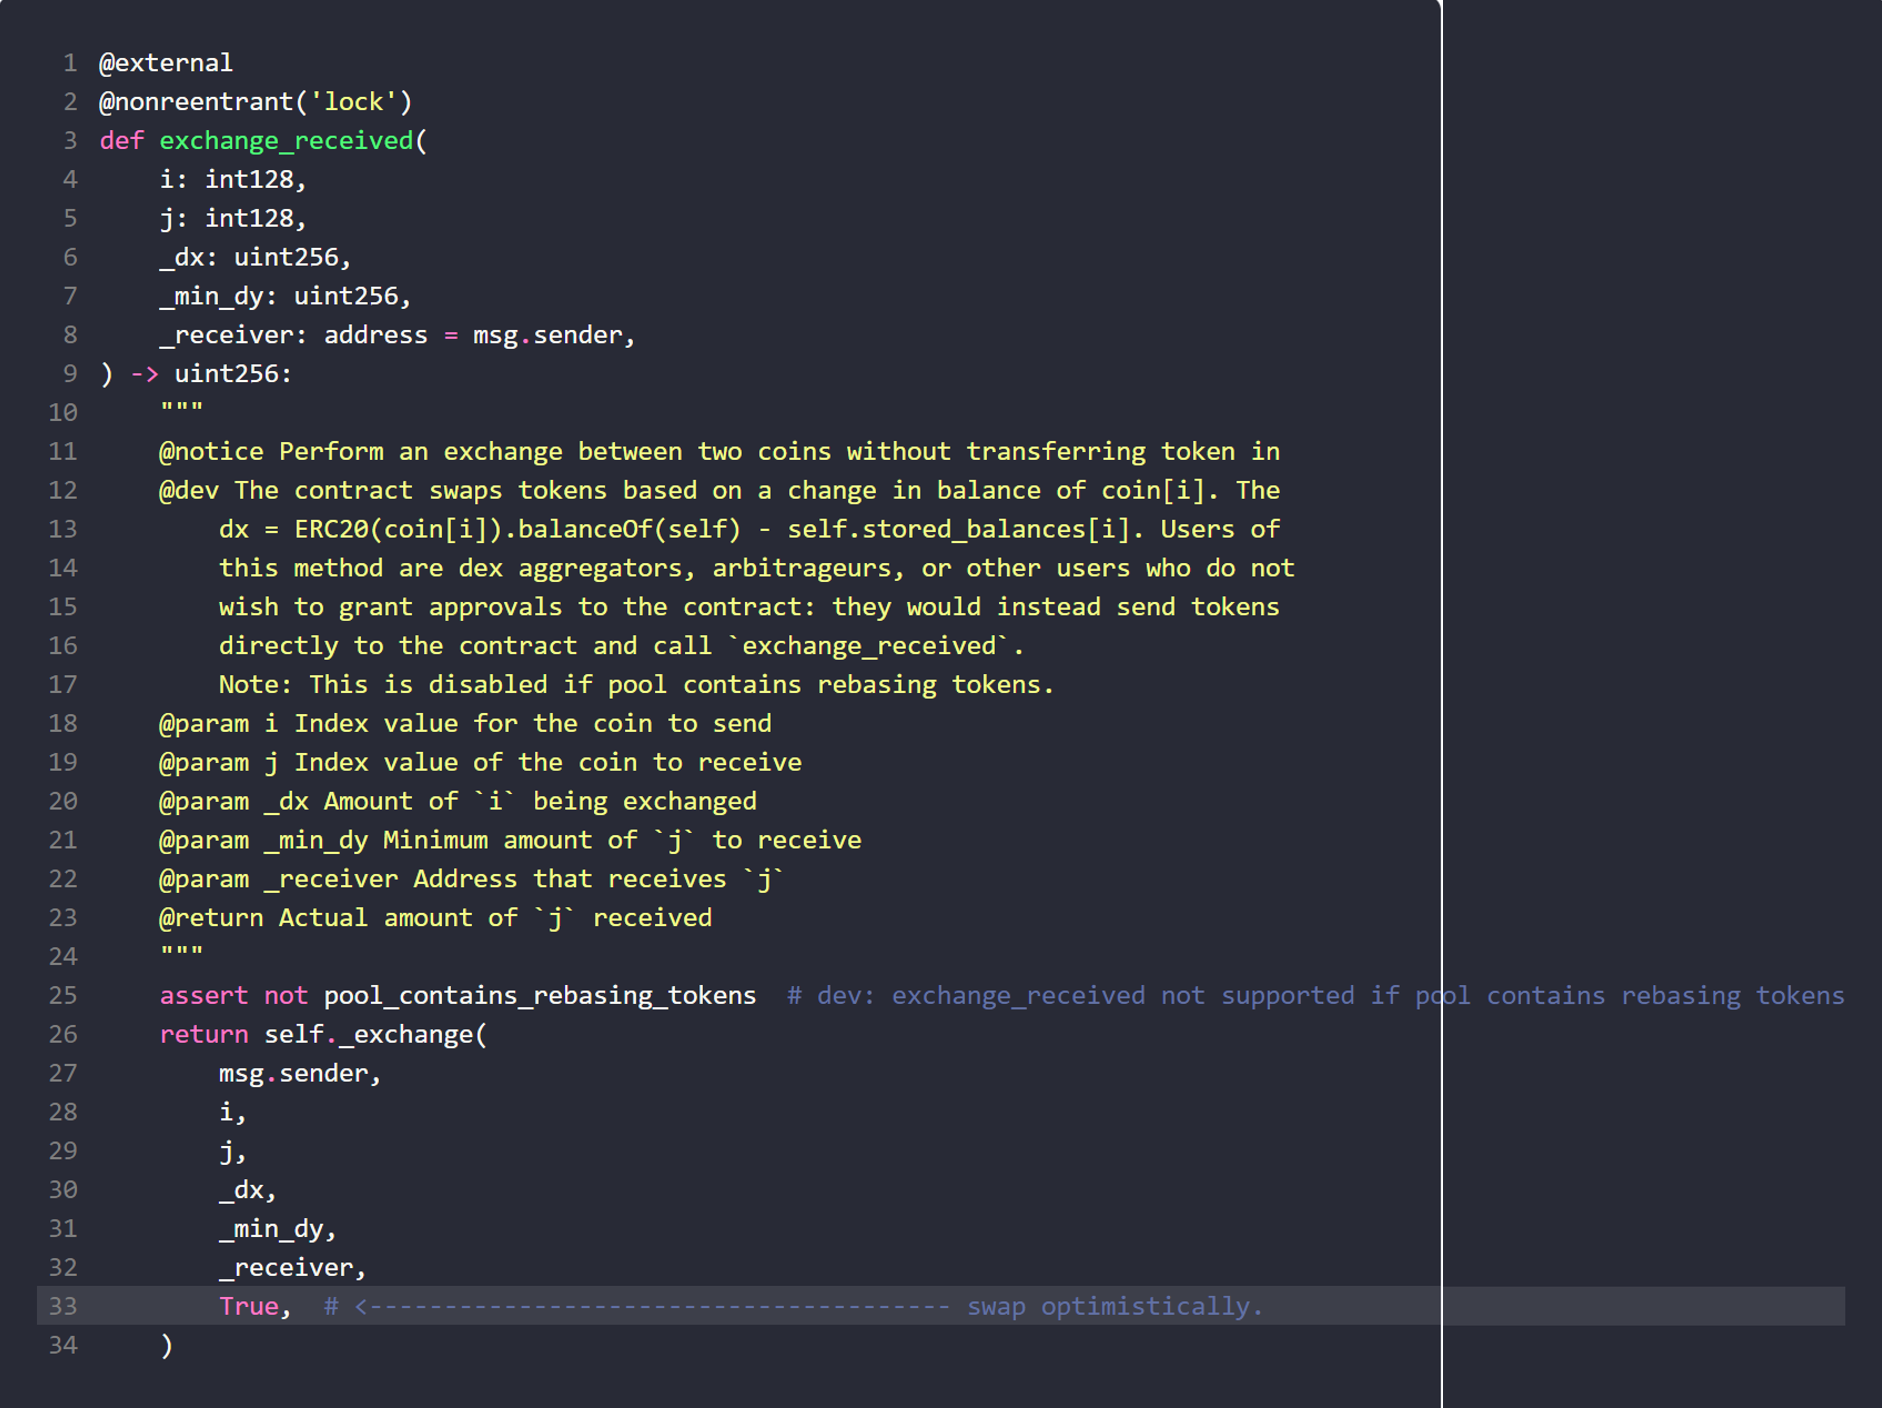
Task: Click the '_min_dy,' argument on line 31
Action: (278, 1229)
